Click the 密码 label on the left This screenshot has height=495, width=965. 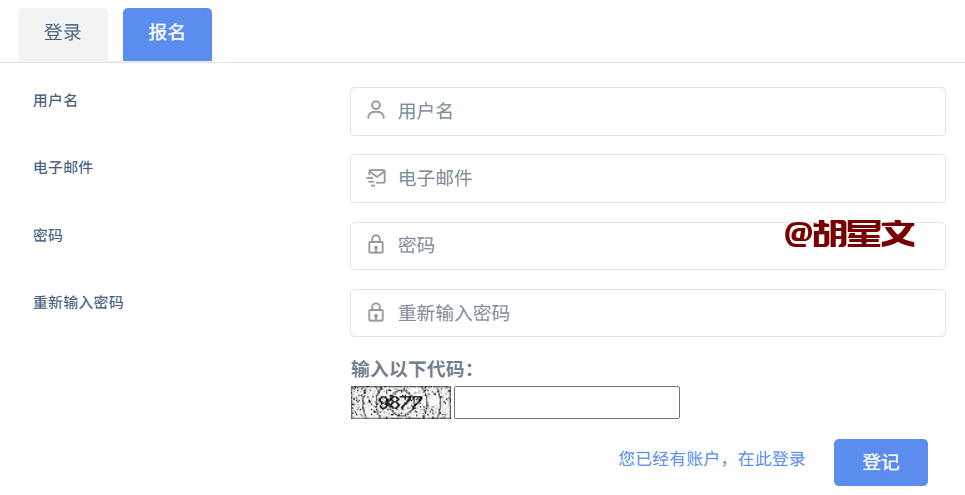(48, 236)
